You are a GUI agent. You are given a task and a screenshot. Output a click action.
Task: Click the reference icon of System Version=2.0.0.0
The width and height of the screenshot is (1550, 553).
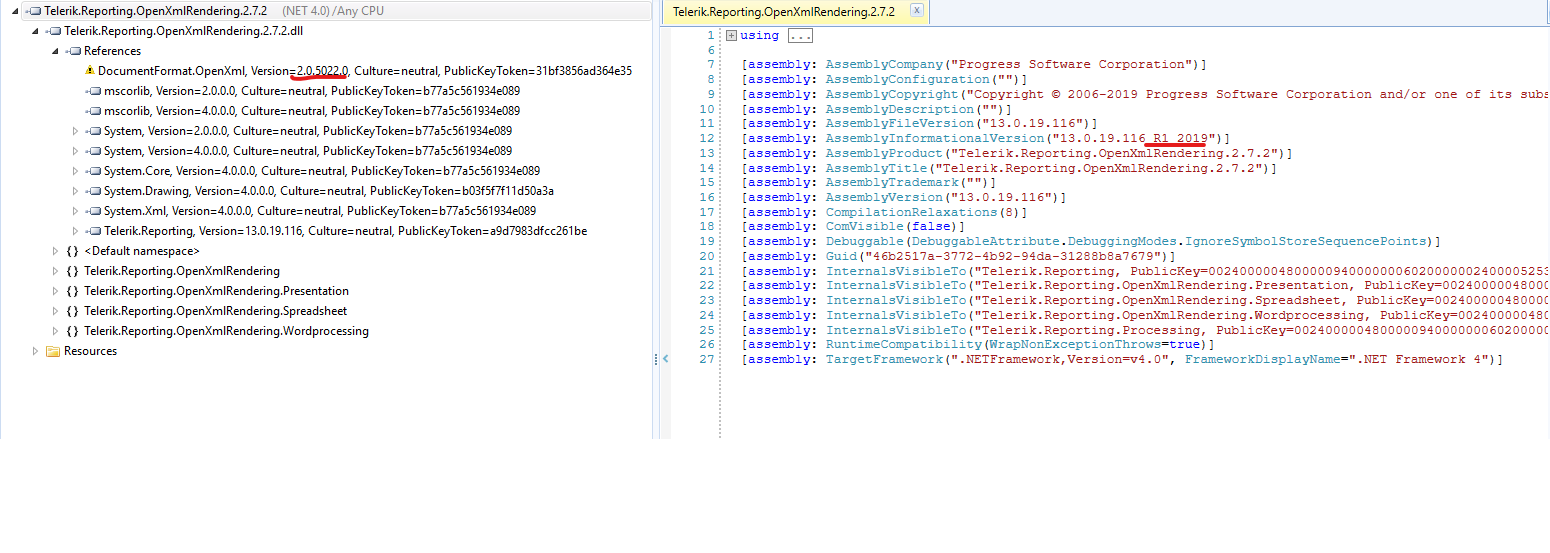click(x=95, y=131)
